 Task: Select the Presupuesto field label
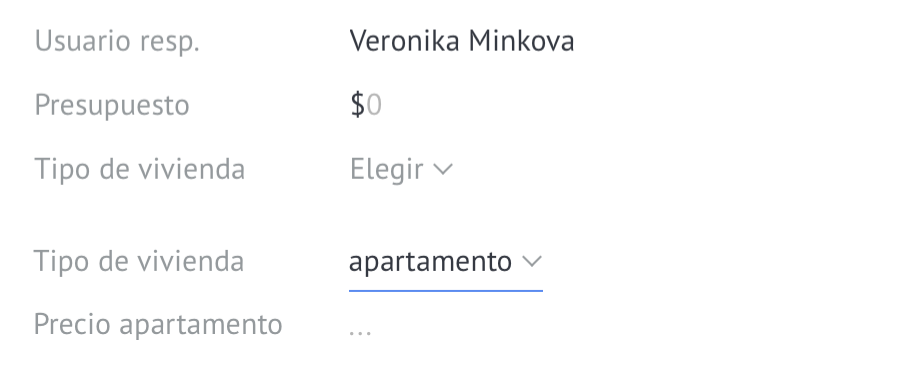pos(112,105)
